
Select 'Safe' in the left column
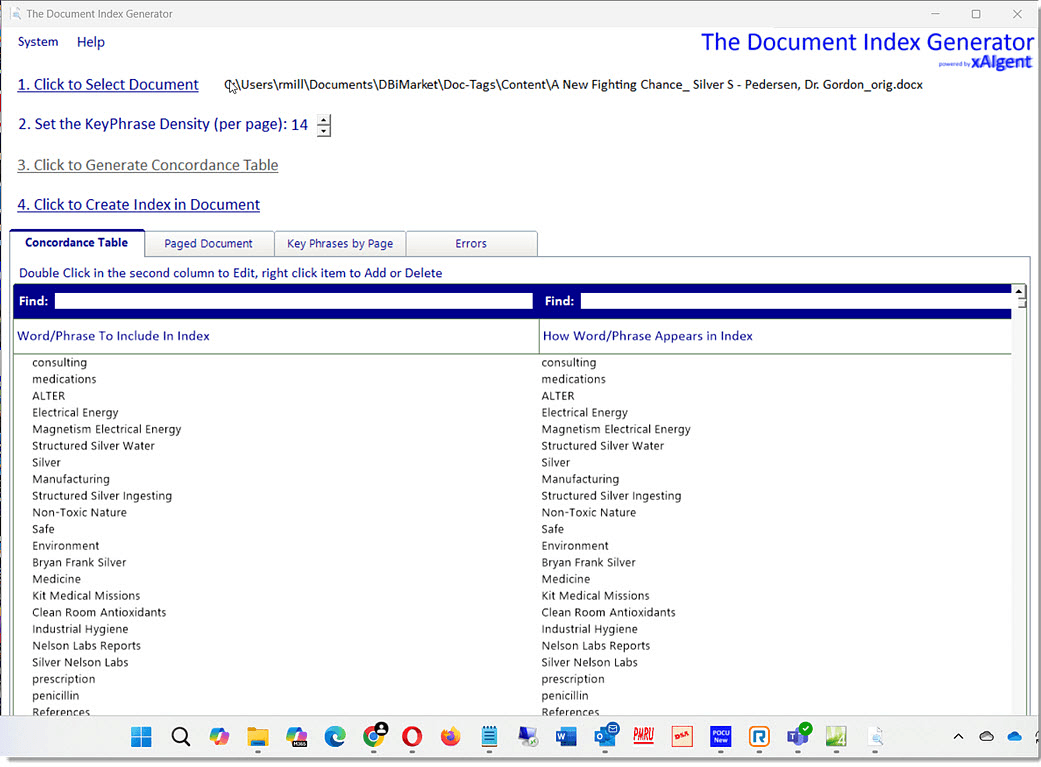[x=43, y=529]
